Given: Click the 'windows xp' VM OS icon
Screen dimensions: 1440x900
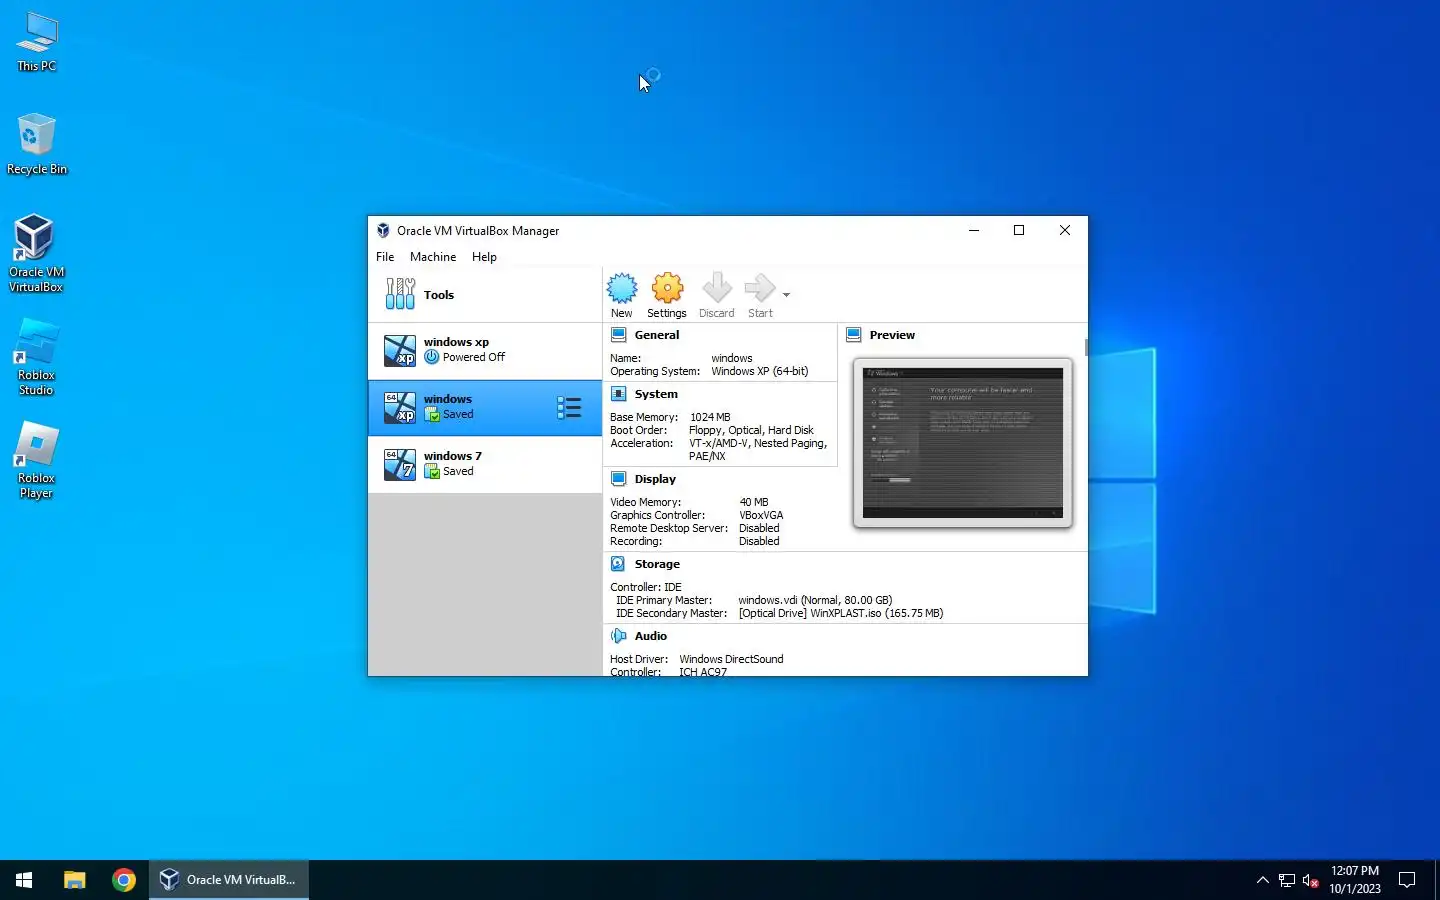Looking at the screenshot, I should 400,351.
